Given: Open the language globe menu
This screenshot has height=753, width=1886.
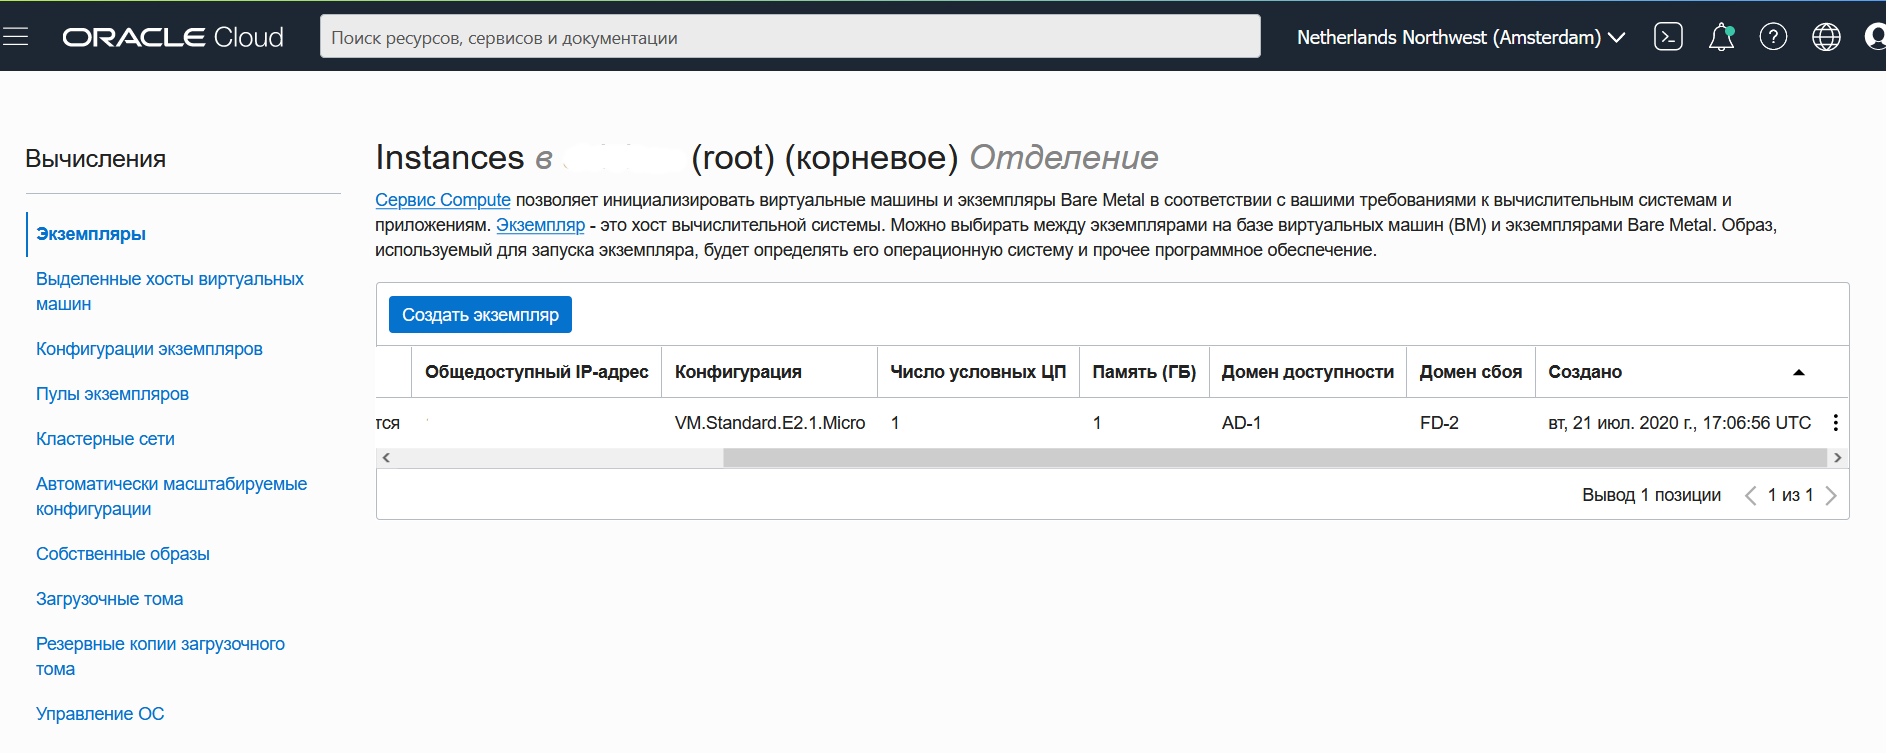Looking at the screenshot, I should (x=1826, y=37).
